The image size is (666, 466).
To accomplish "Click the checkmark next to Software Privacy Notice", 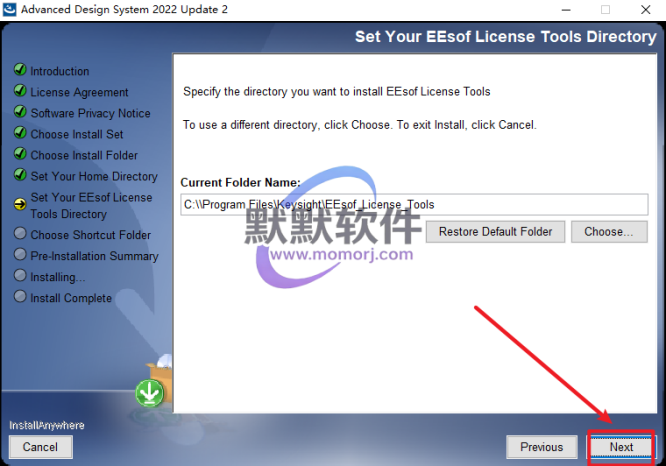I will (20, 111).
